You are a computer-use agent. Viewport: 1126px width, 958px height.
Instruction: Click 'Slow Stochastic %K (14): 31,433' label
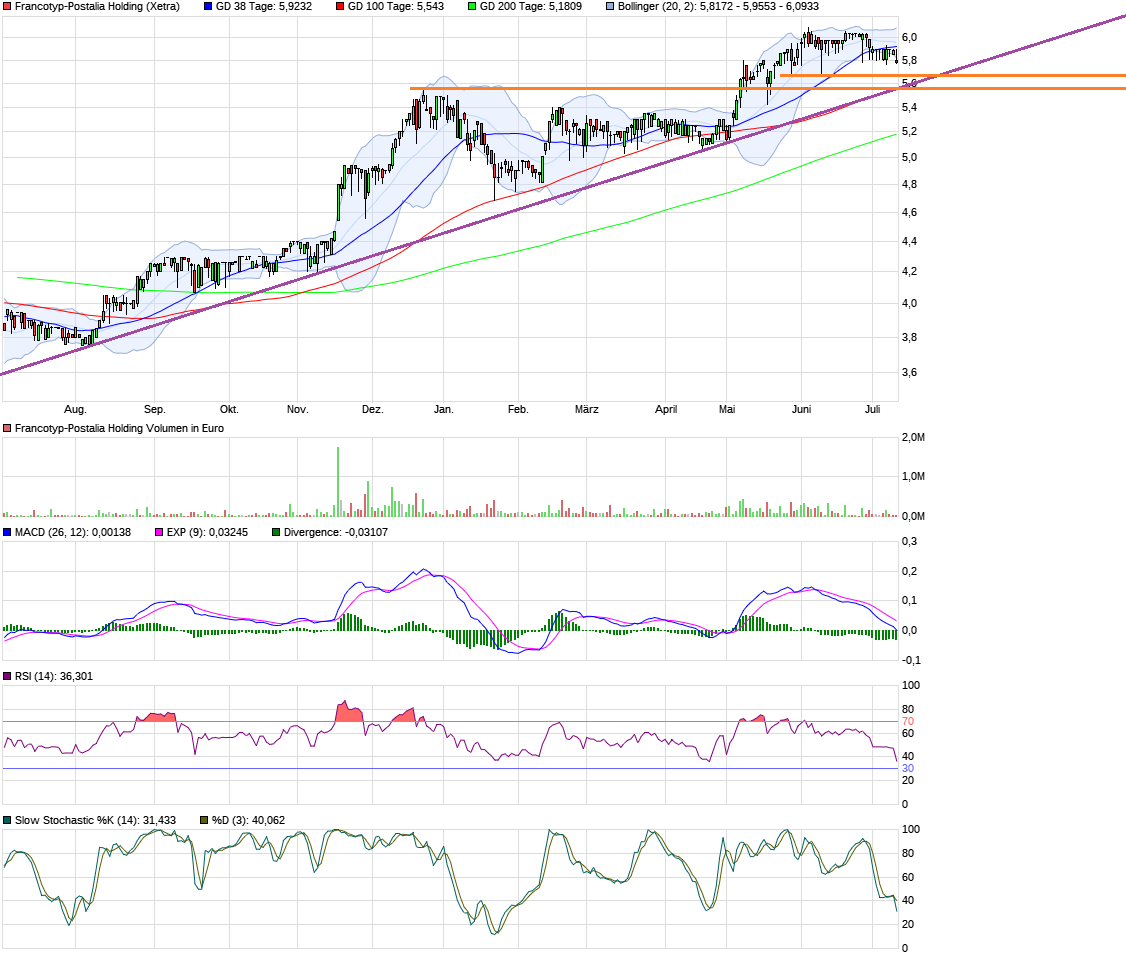(96, 820)
